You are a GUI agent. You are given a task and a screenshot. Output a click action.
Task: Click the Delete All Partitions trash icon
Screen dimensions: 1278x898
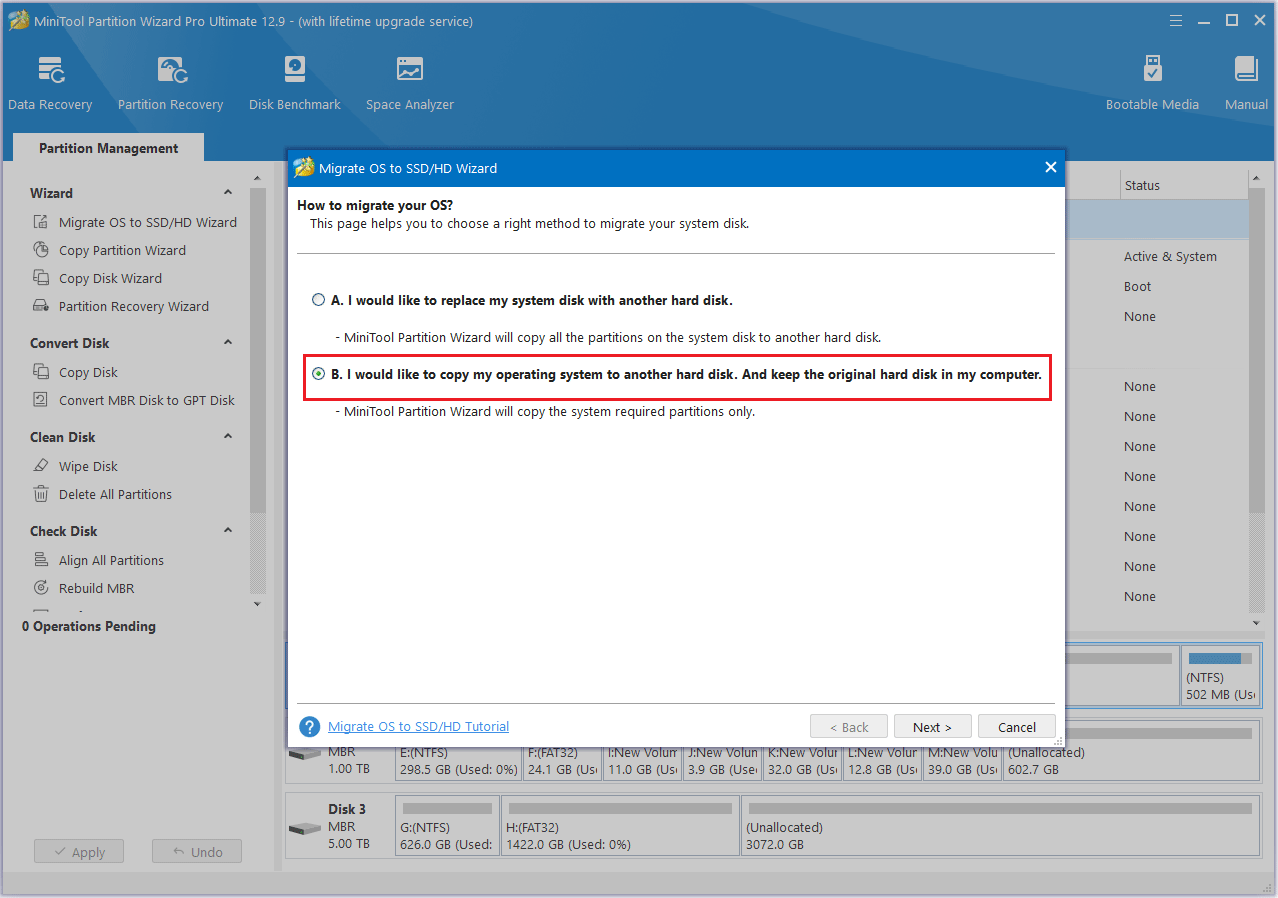point(41,494)
